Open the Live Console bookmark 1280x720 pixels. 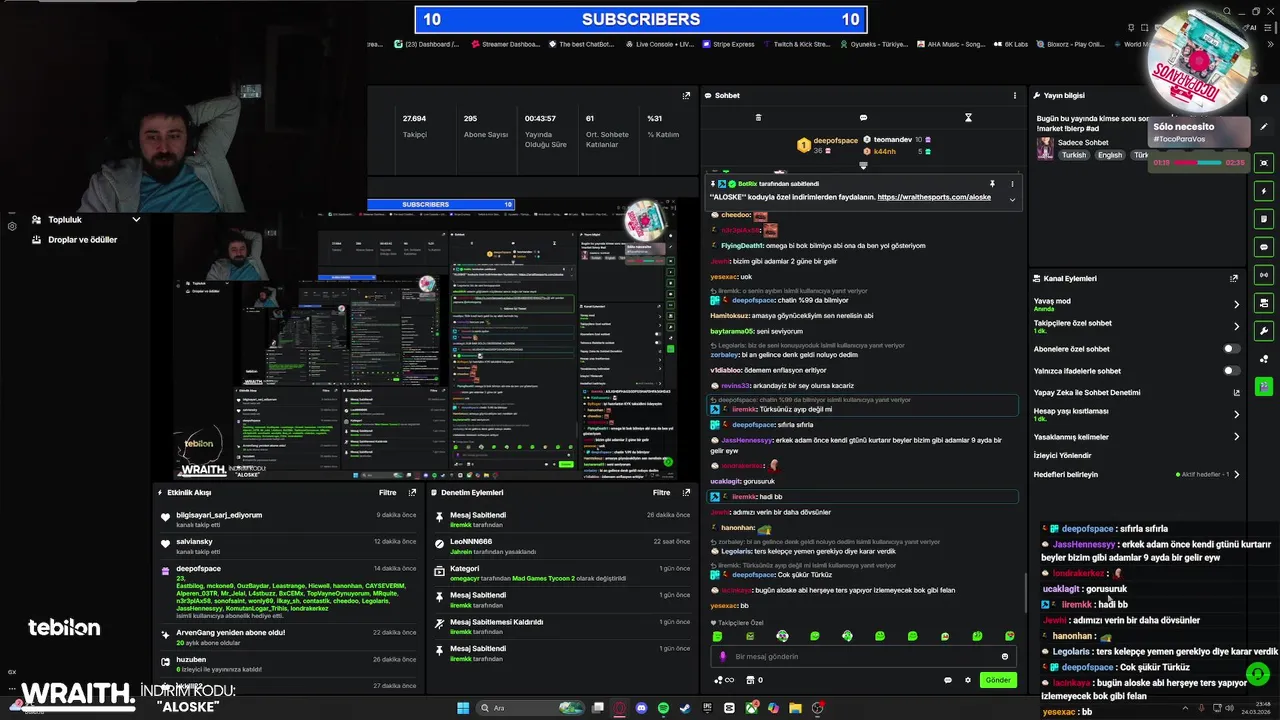click(659, 44)
